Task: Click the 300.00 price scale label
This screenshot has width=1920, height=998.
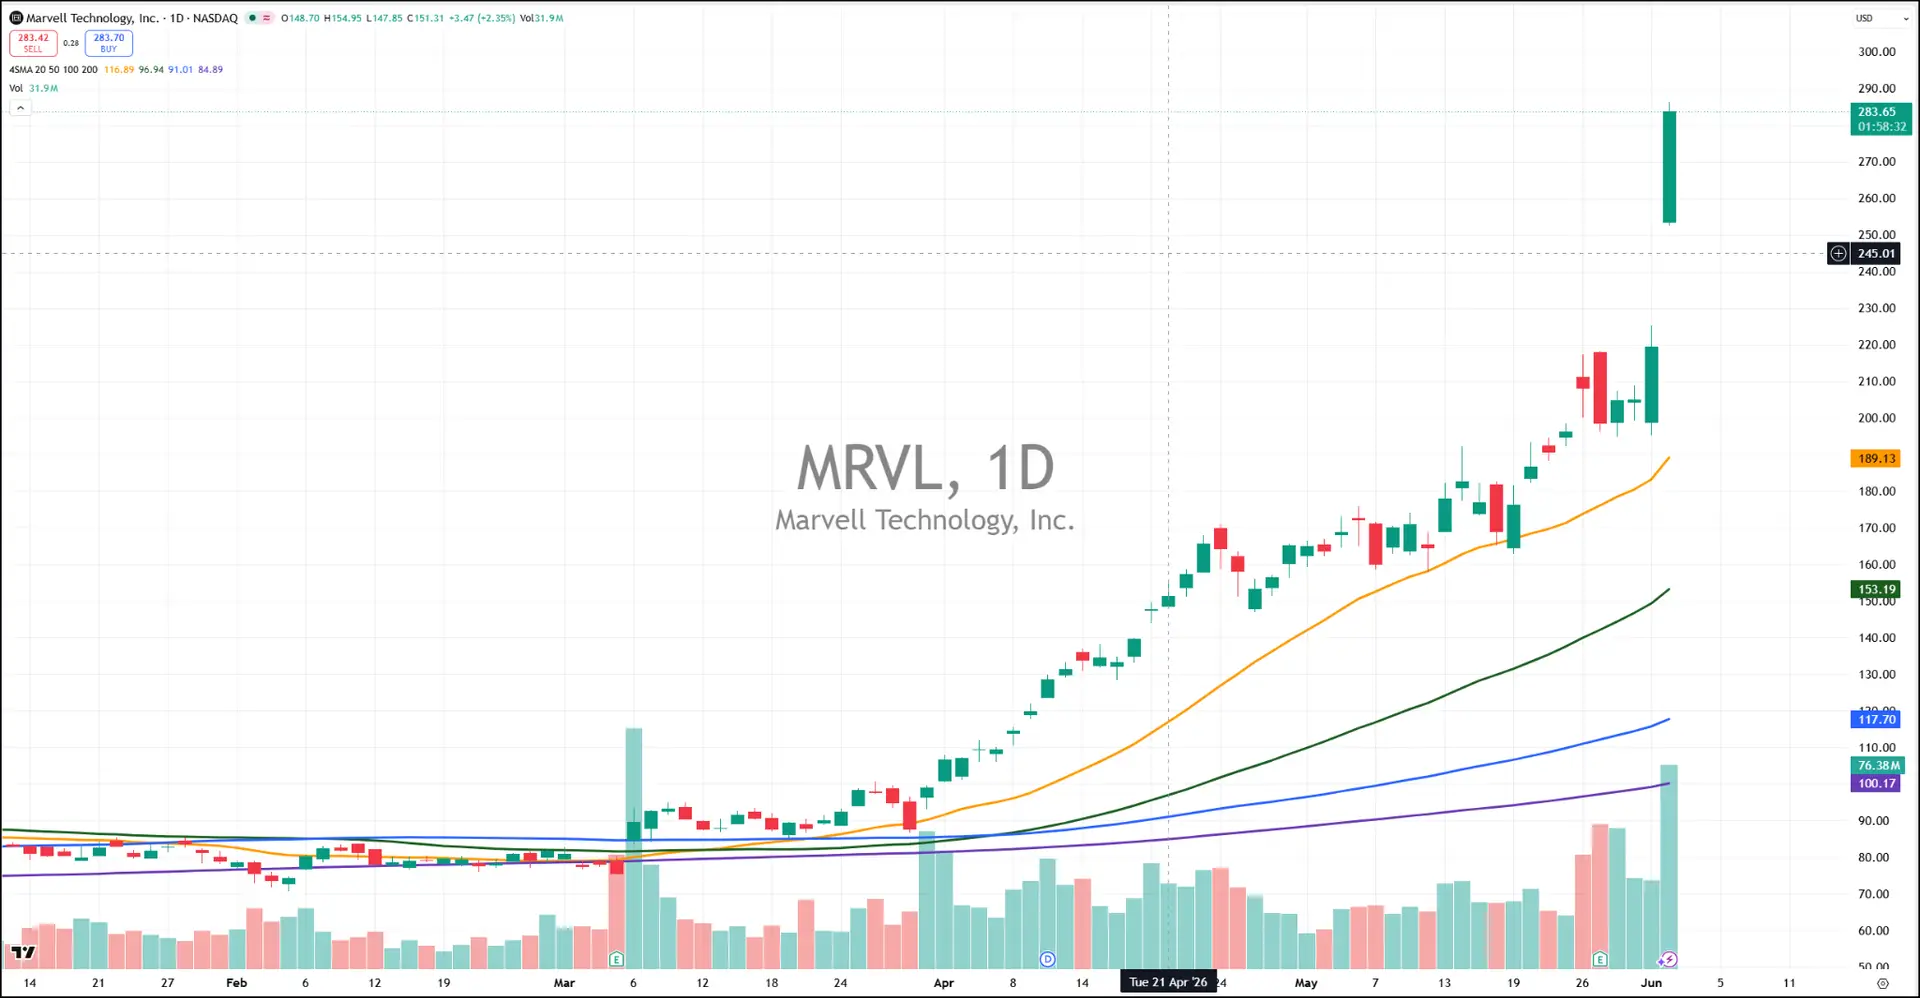Action: coord(1877,52)
